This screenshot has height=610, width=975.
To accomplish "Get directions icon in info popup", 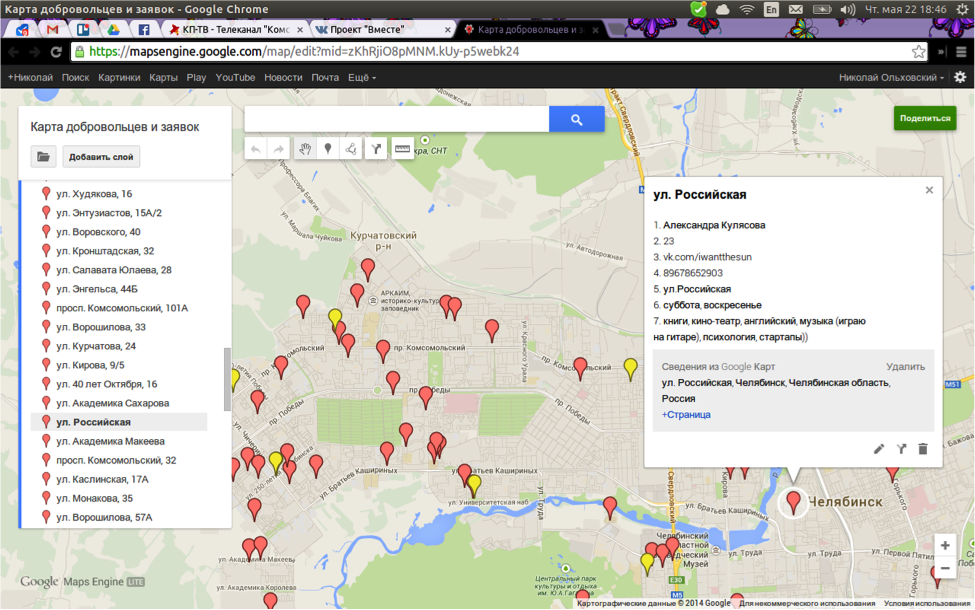I will point(901,449).
